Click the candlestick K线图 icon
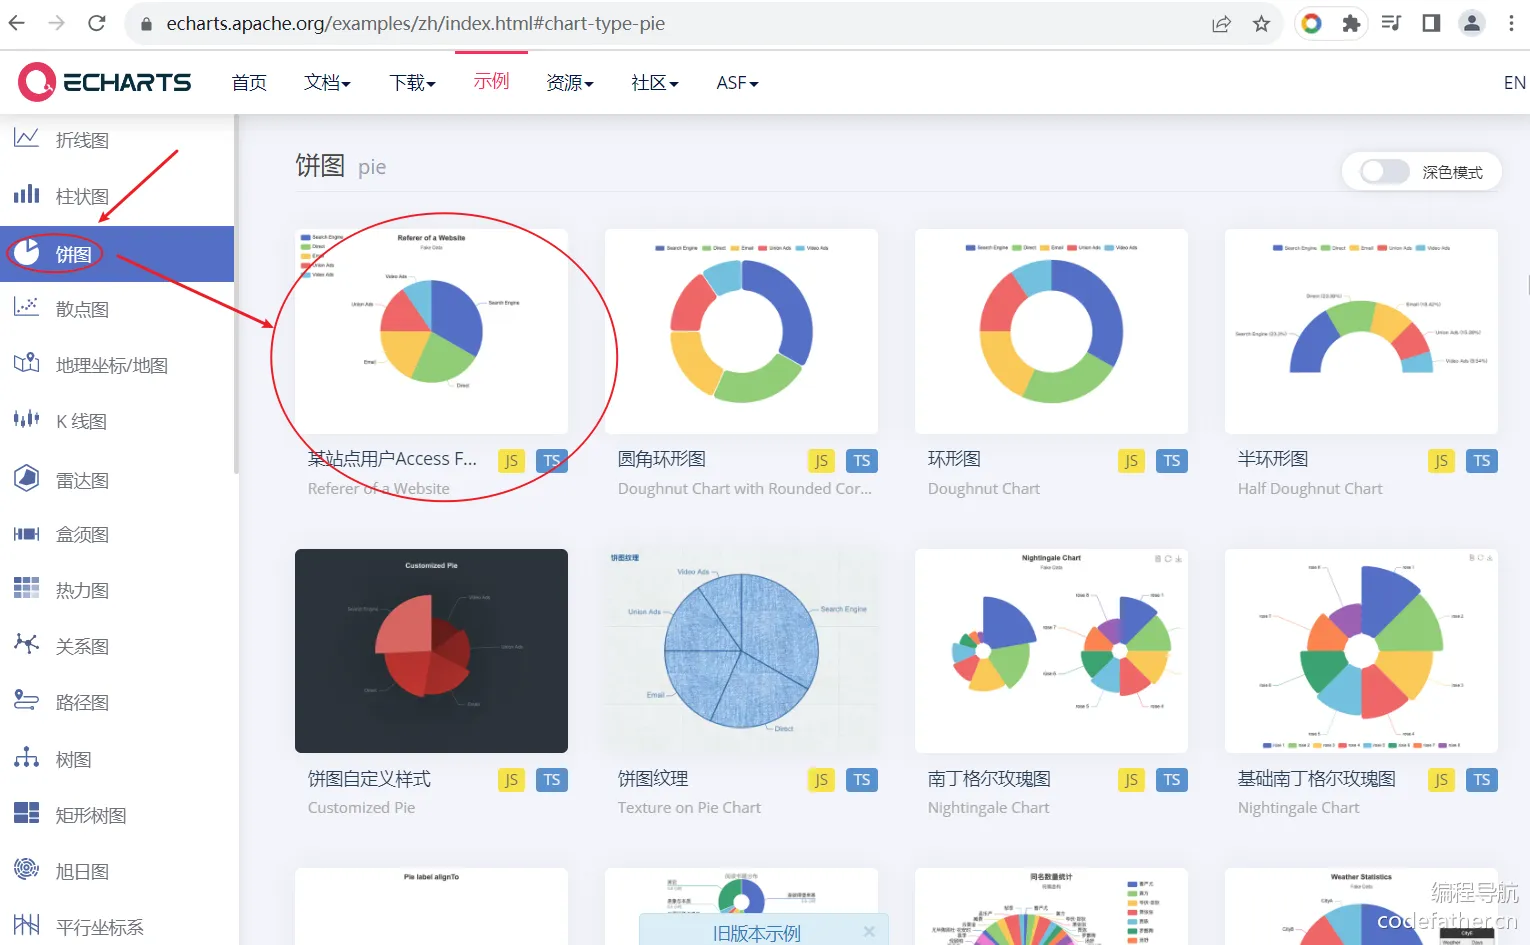This screenshot has width=1530, height=945. coord(26,419)
